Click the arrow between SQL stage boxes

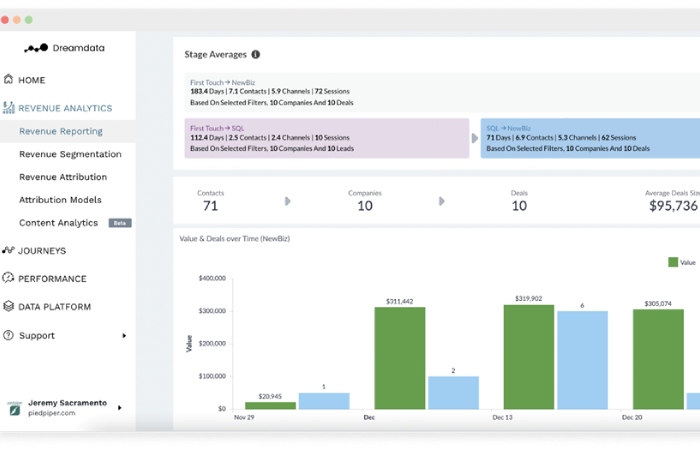pyautogui.click(x=475, y=138)
